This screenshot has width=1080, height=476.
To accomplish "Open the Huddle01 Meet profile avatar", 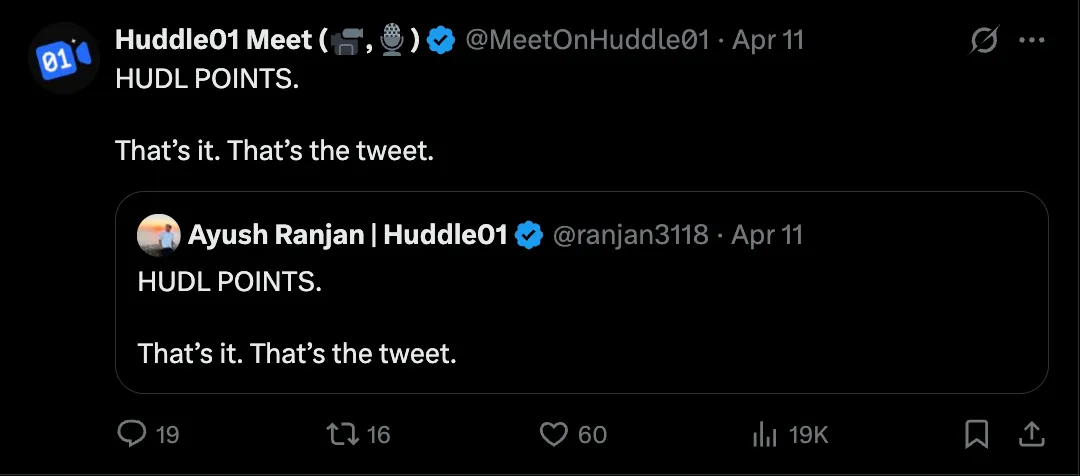I will click(x=64, y=58).
